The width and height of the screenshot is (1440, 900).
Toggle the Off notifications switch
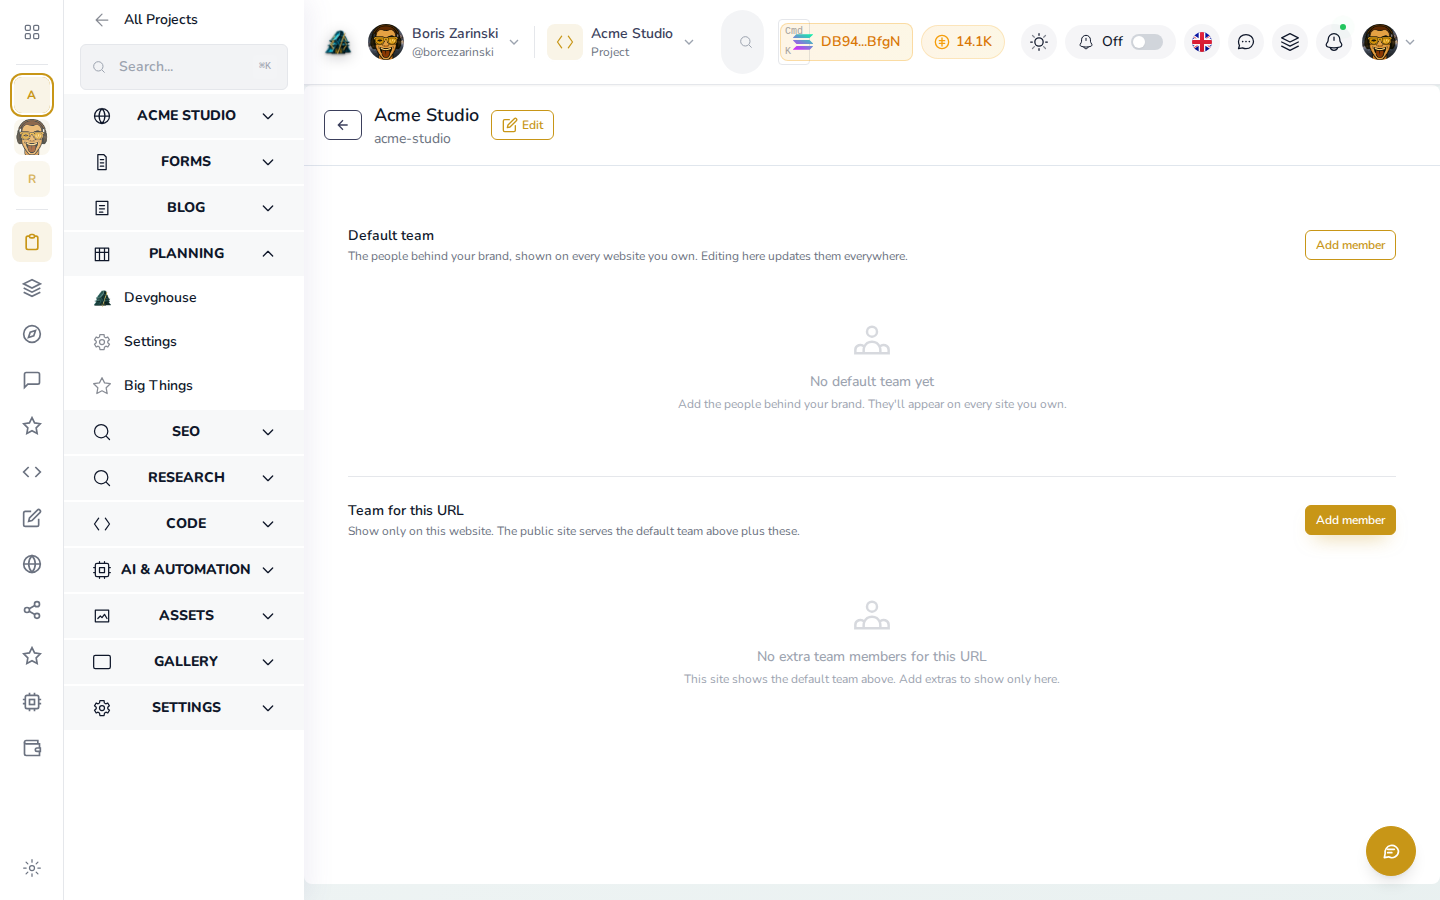coord(1147,42)
